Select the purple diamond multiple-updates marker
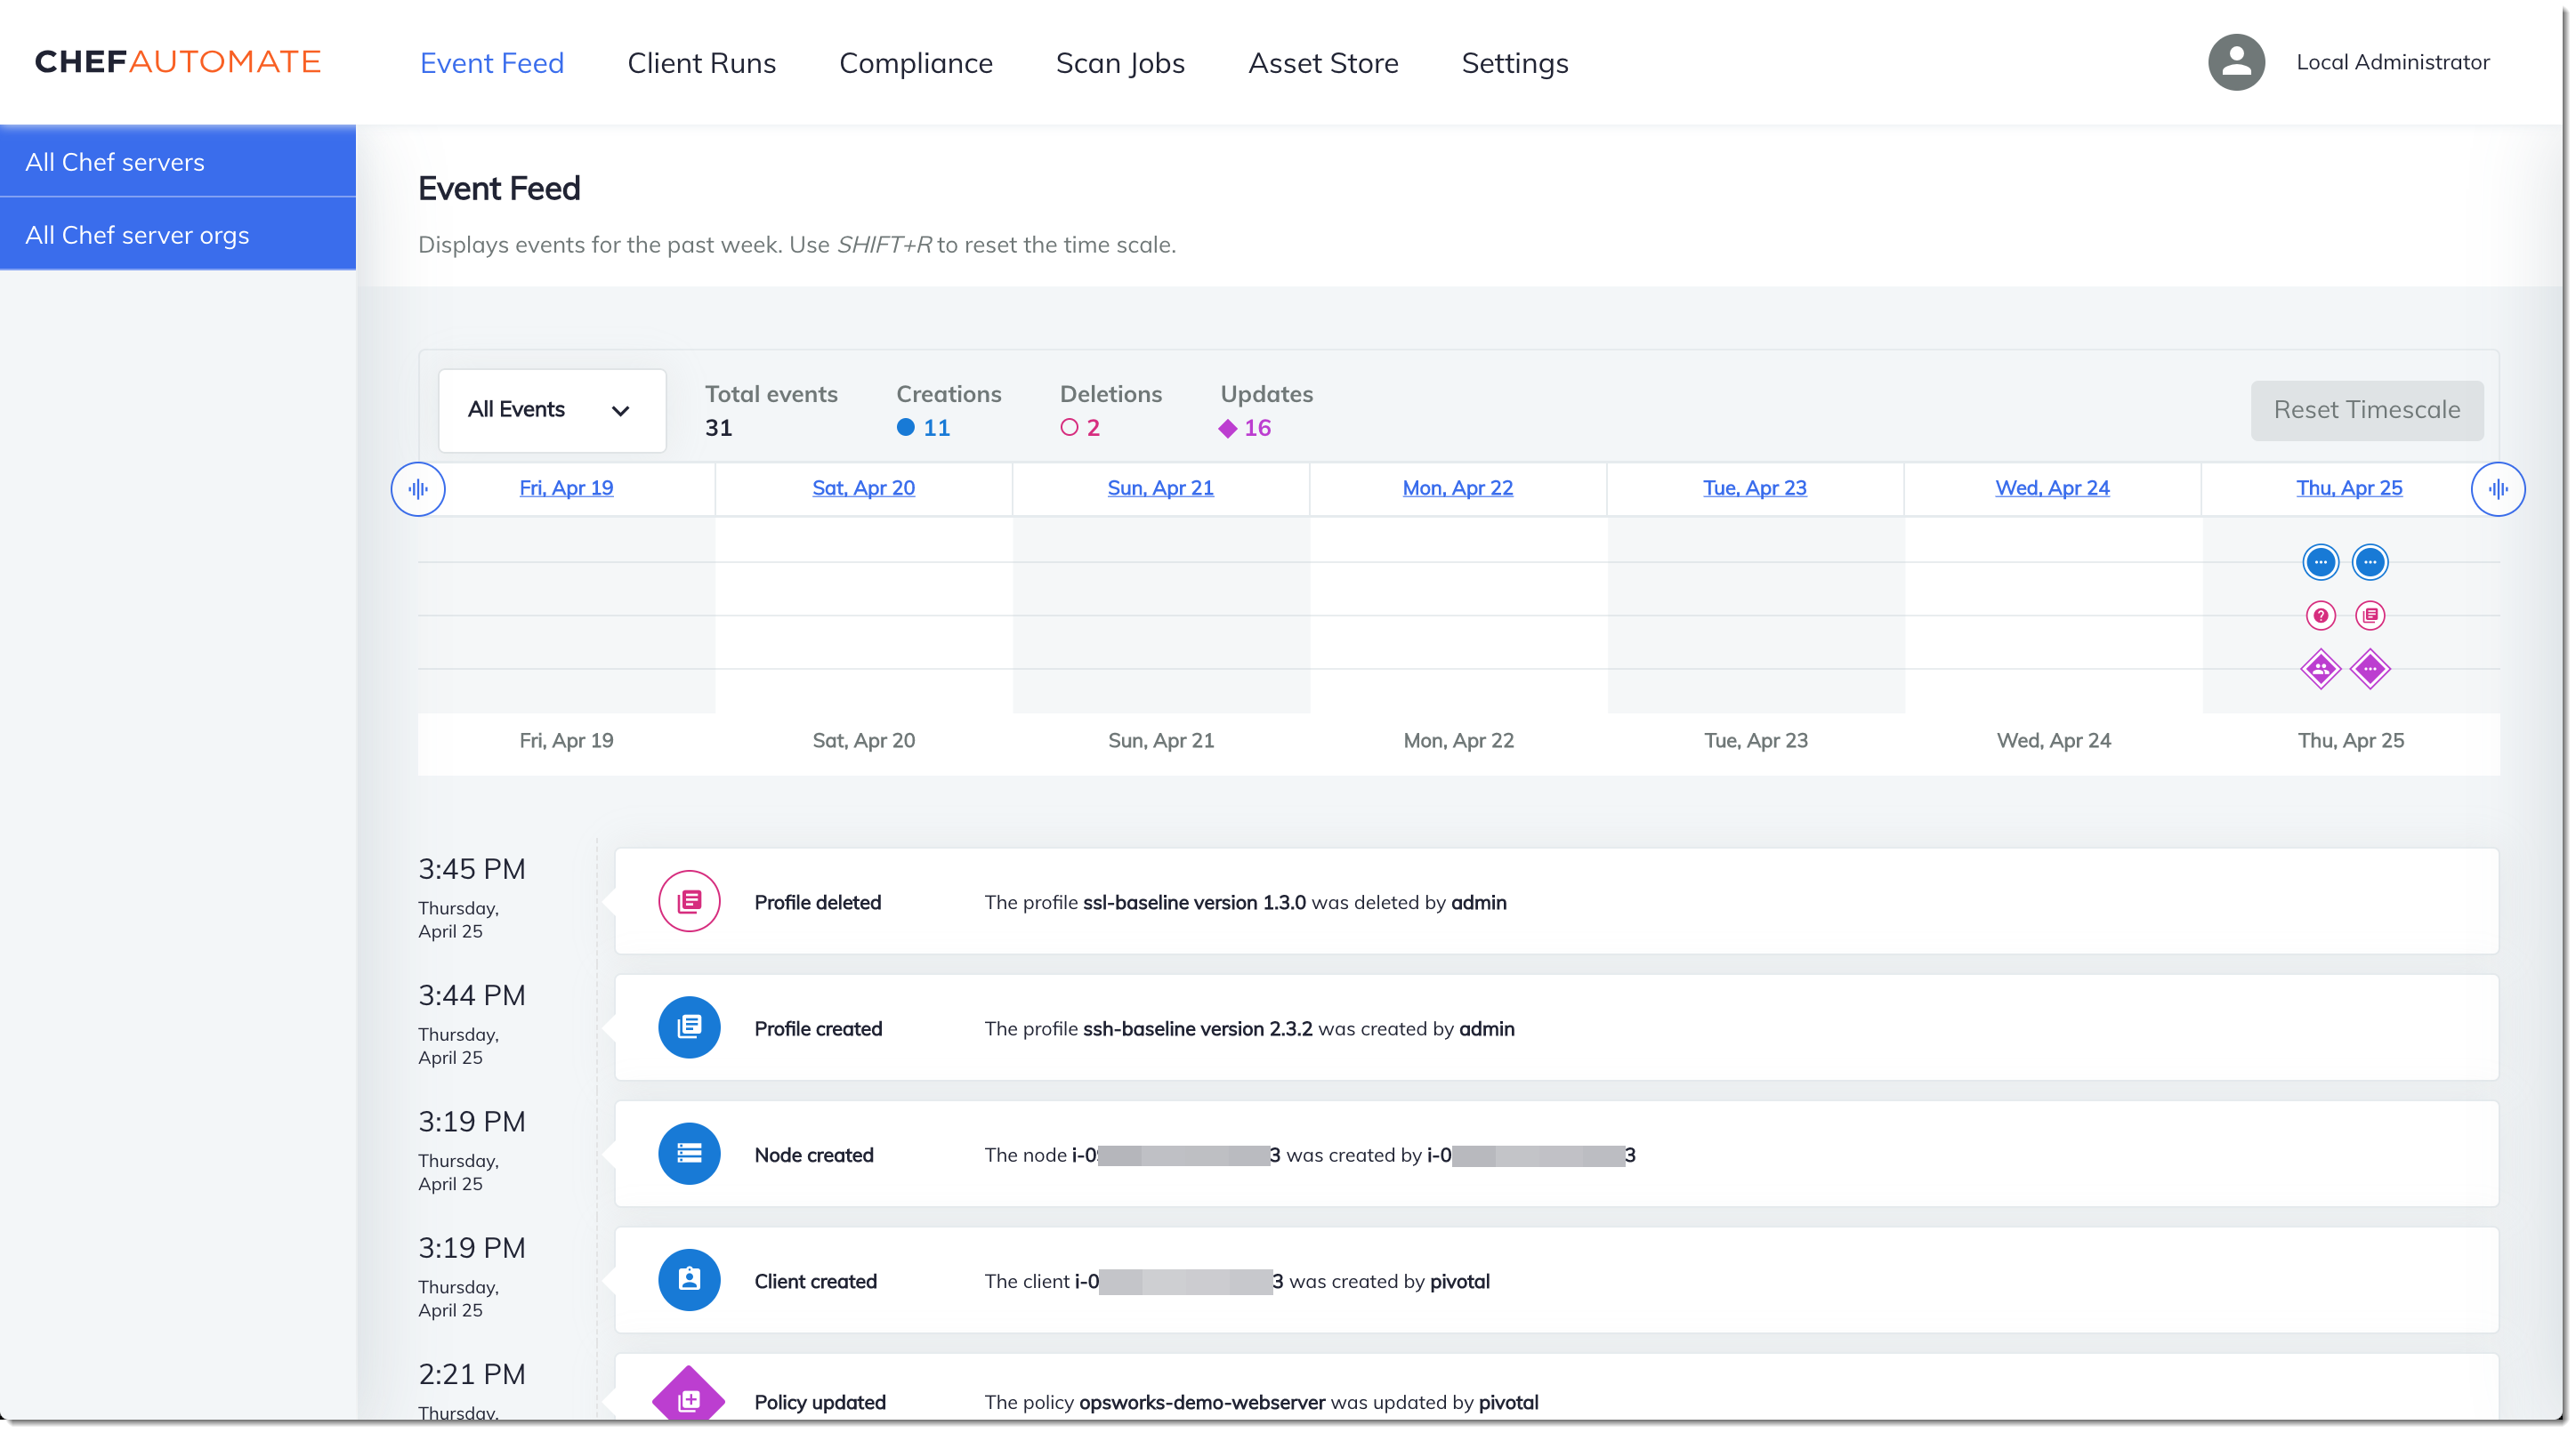This screenshot has height=1433, width=2576. pos(2369,668)
